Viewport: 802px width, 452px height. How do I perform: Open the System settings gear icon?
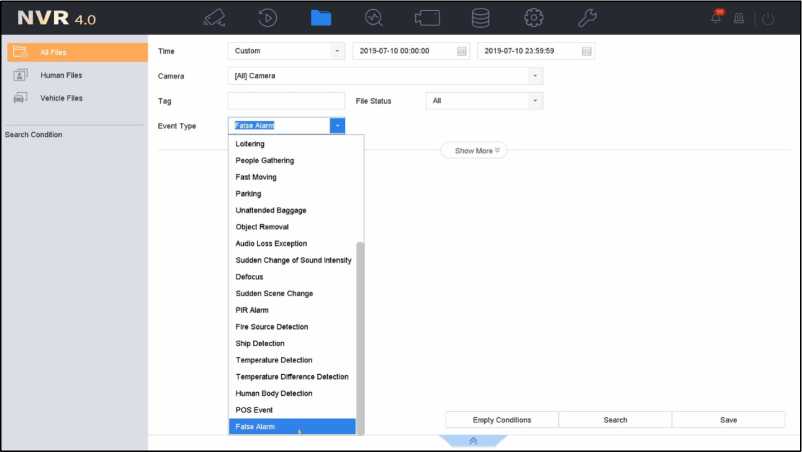click(534, 18)
